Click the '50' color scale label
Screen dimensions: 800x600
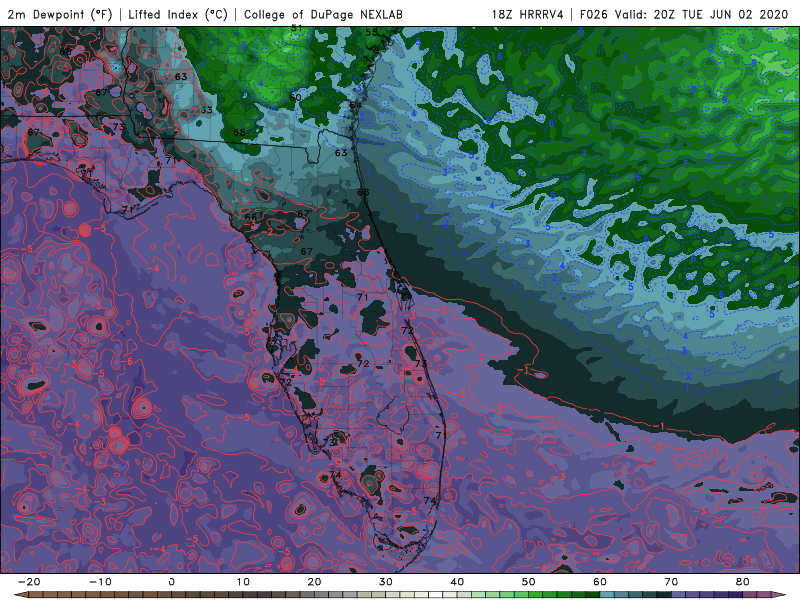point(529,582)
